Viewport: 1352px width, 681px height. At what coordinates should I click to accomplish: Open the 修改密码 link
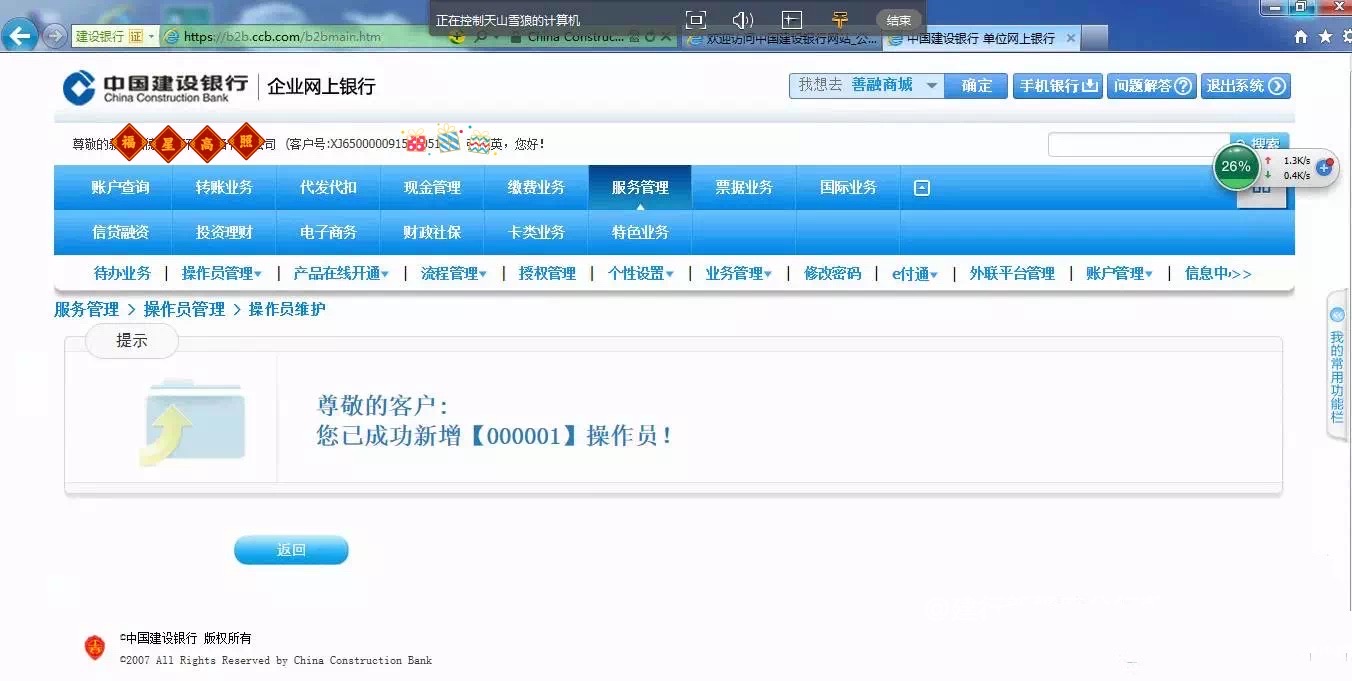click(x=832, y=273)
